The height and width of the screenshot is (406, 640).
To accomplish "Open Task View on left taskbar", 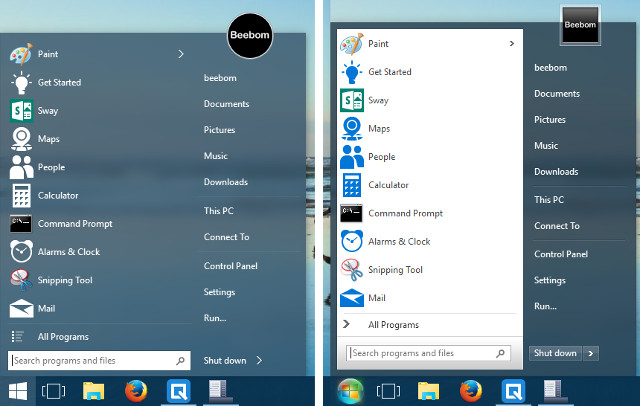I will click(53, 391).
